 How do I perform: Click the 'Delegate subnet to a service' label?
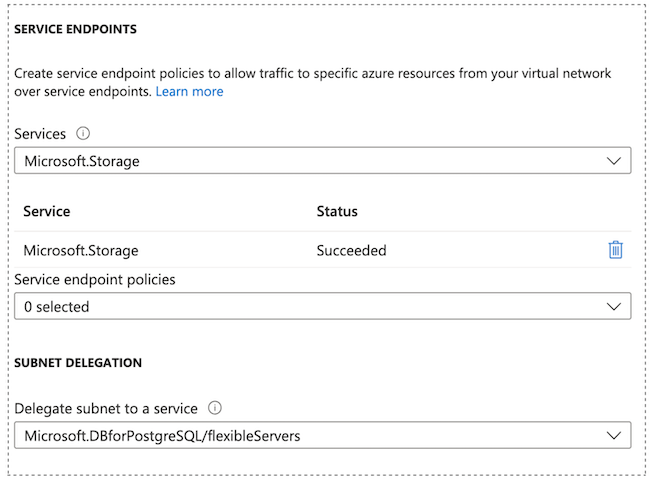click(x=105, y=407)
